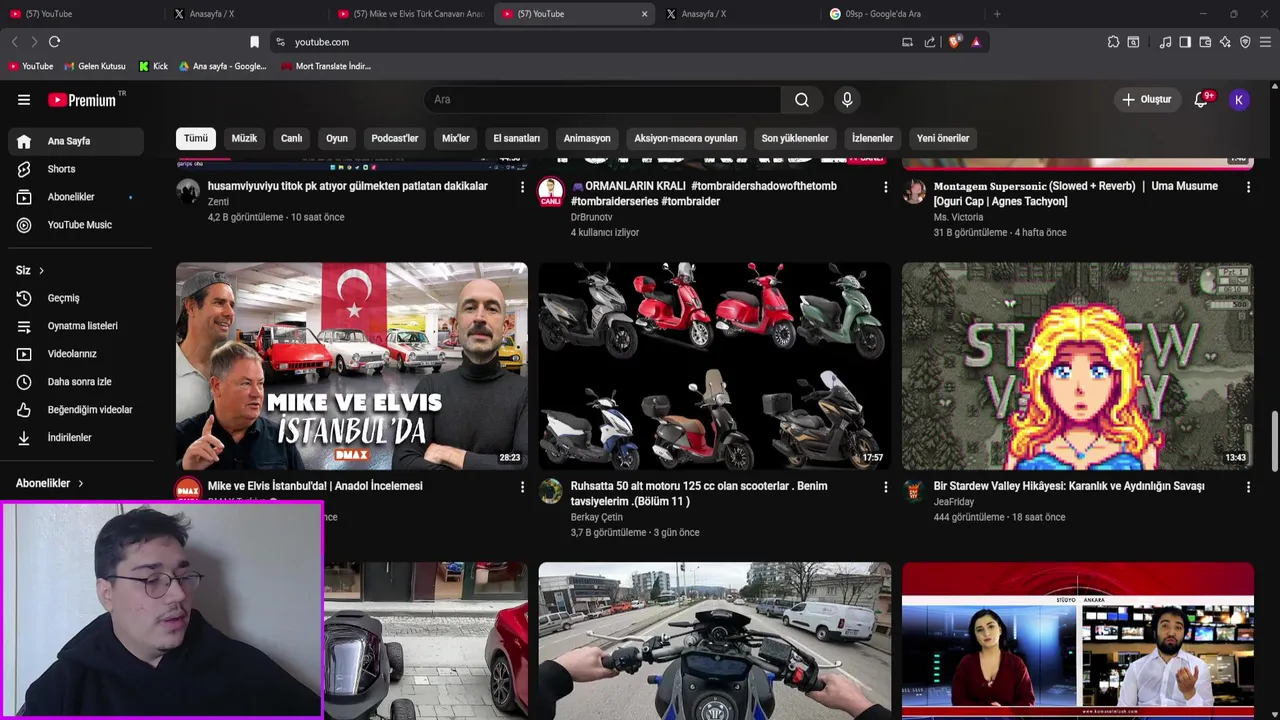Image resolution: width=1280 pixels, height=720 pixels.
Task: Play the Mike ve Elvis İstanbul'da thumbnail
Action: point(352,366)
